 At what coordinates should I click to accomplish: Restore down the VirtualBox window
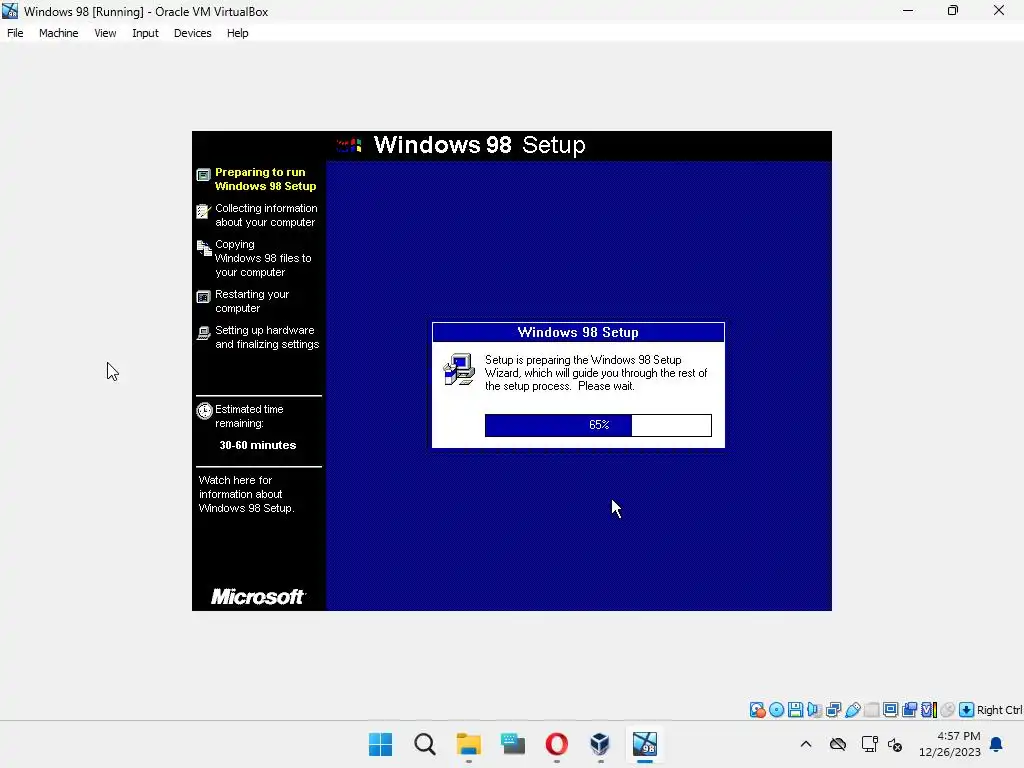tap(953, 10)
